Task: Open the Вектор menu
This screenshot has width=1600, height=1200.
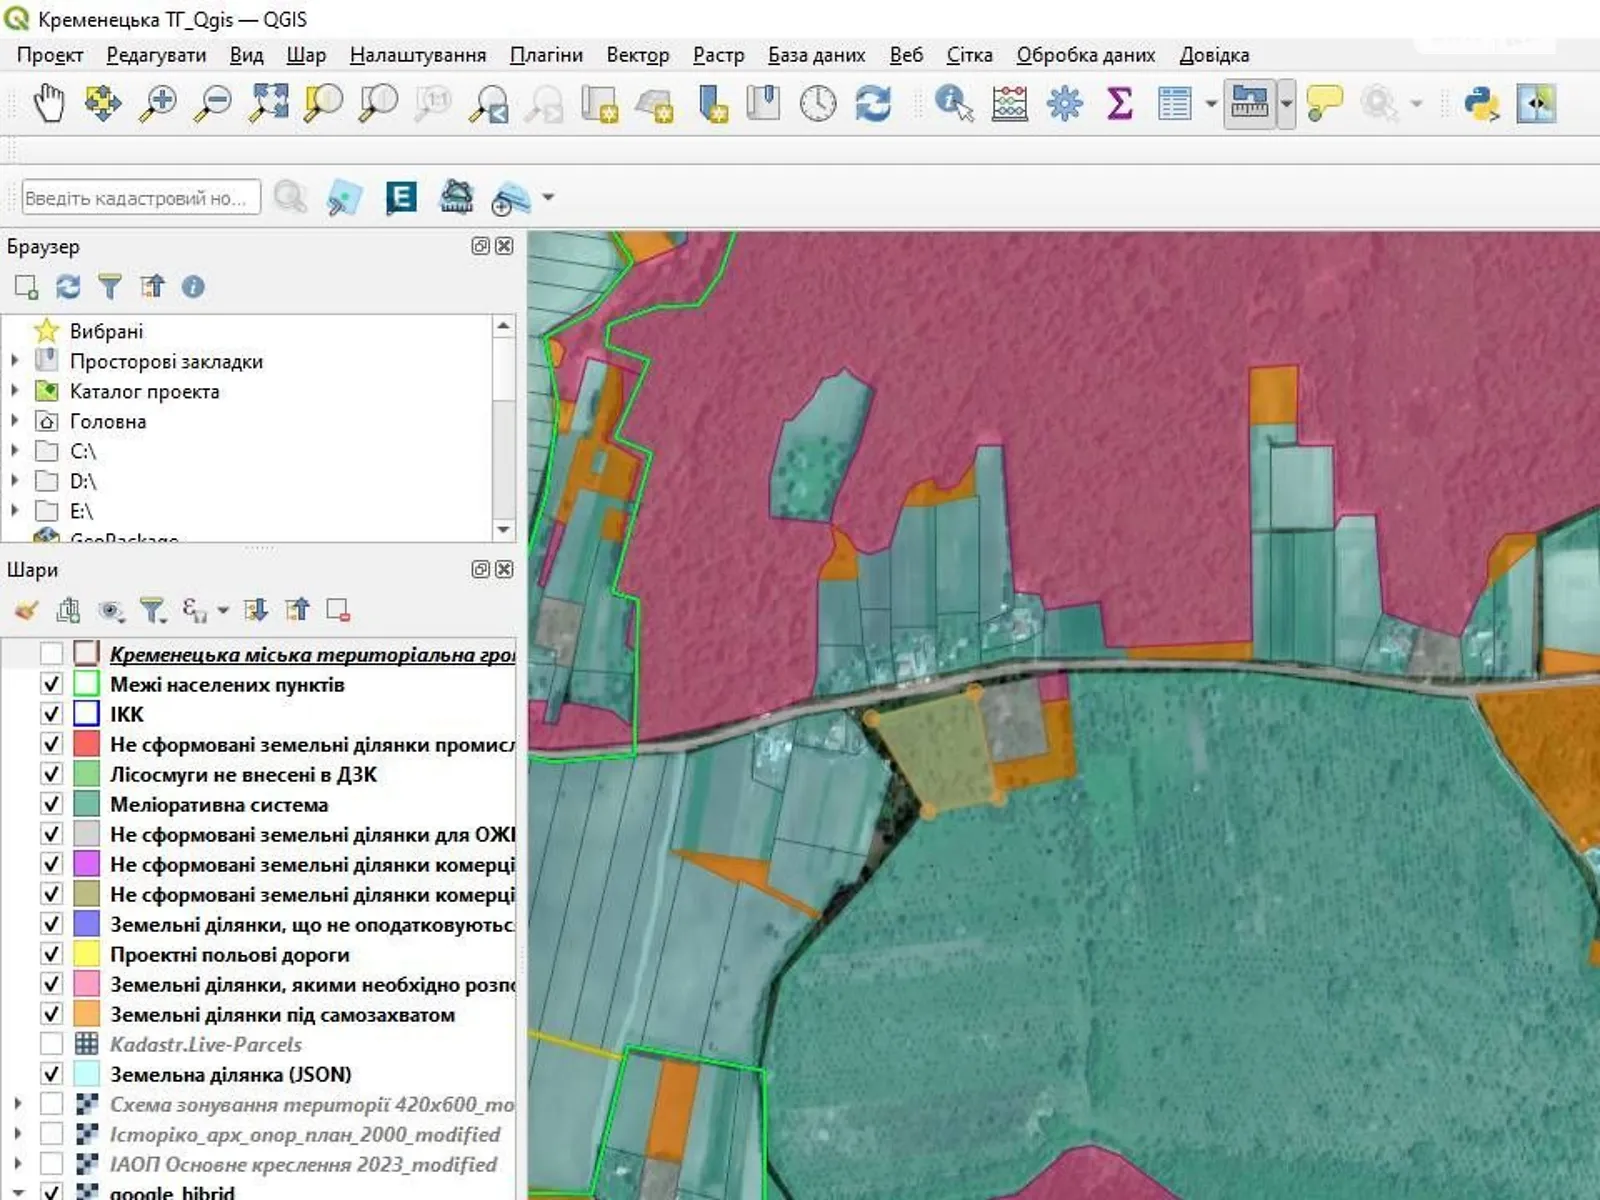Action: tap(637, 55)
